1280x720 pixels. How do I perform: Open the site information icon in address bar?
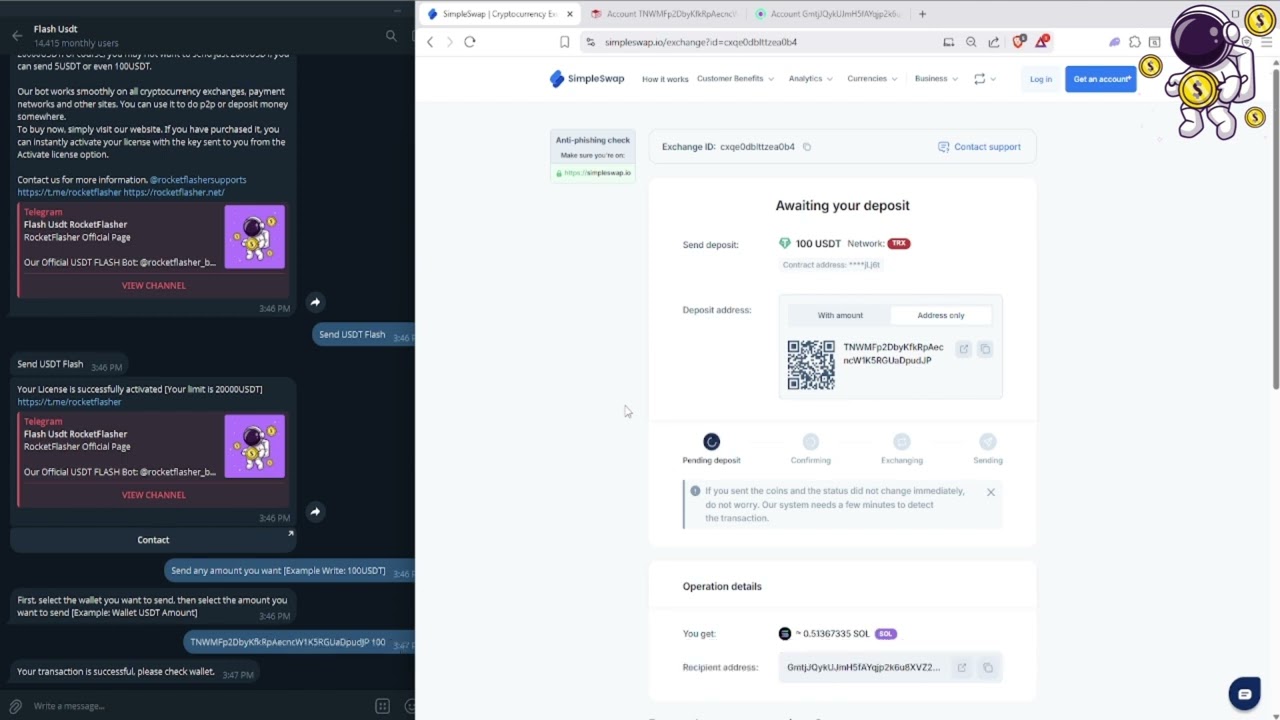click(591, 42)
